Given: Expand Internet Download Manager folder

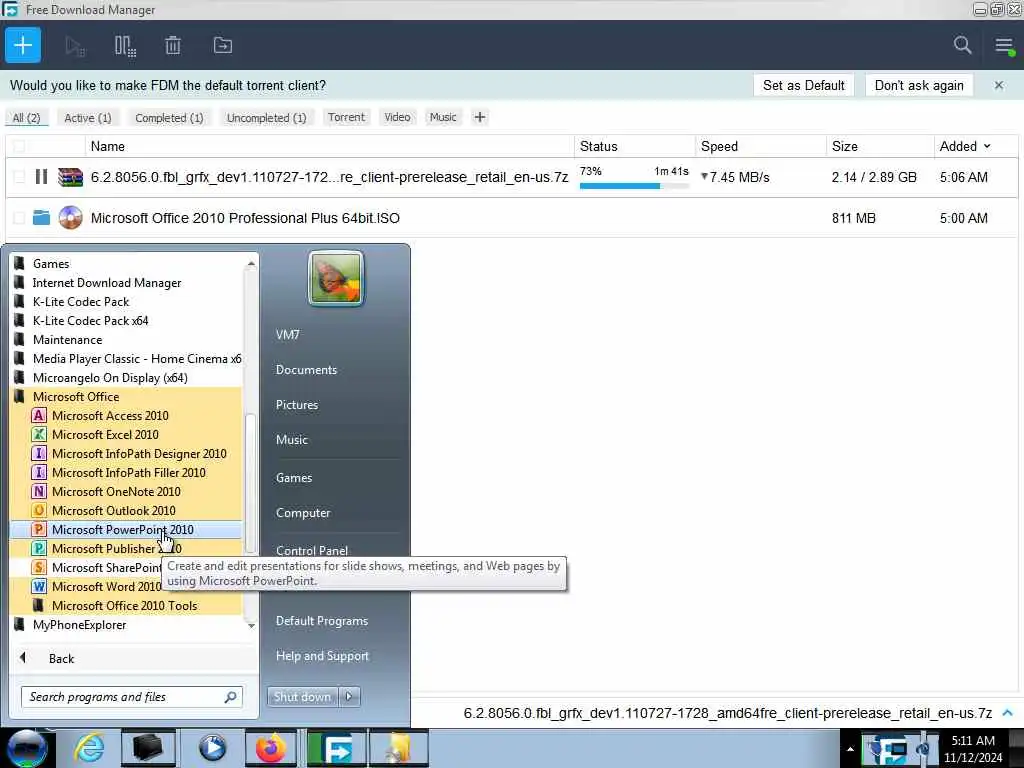Looking at the screenshot, I should coord(106,283).
